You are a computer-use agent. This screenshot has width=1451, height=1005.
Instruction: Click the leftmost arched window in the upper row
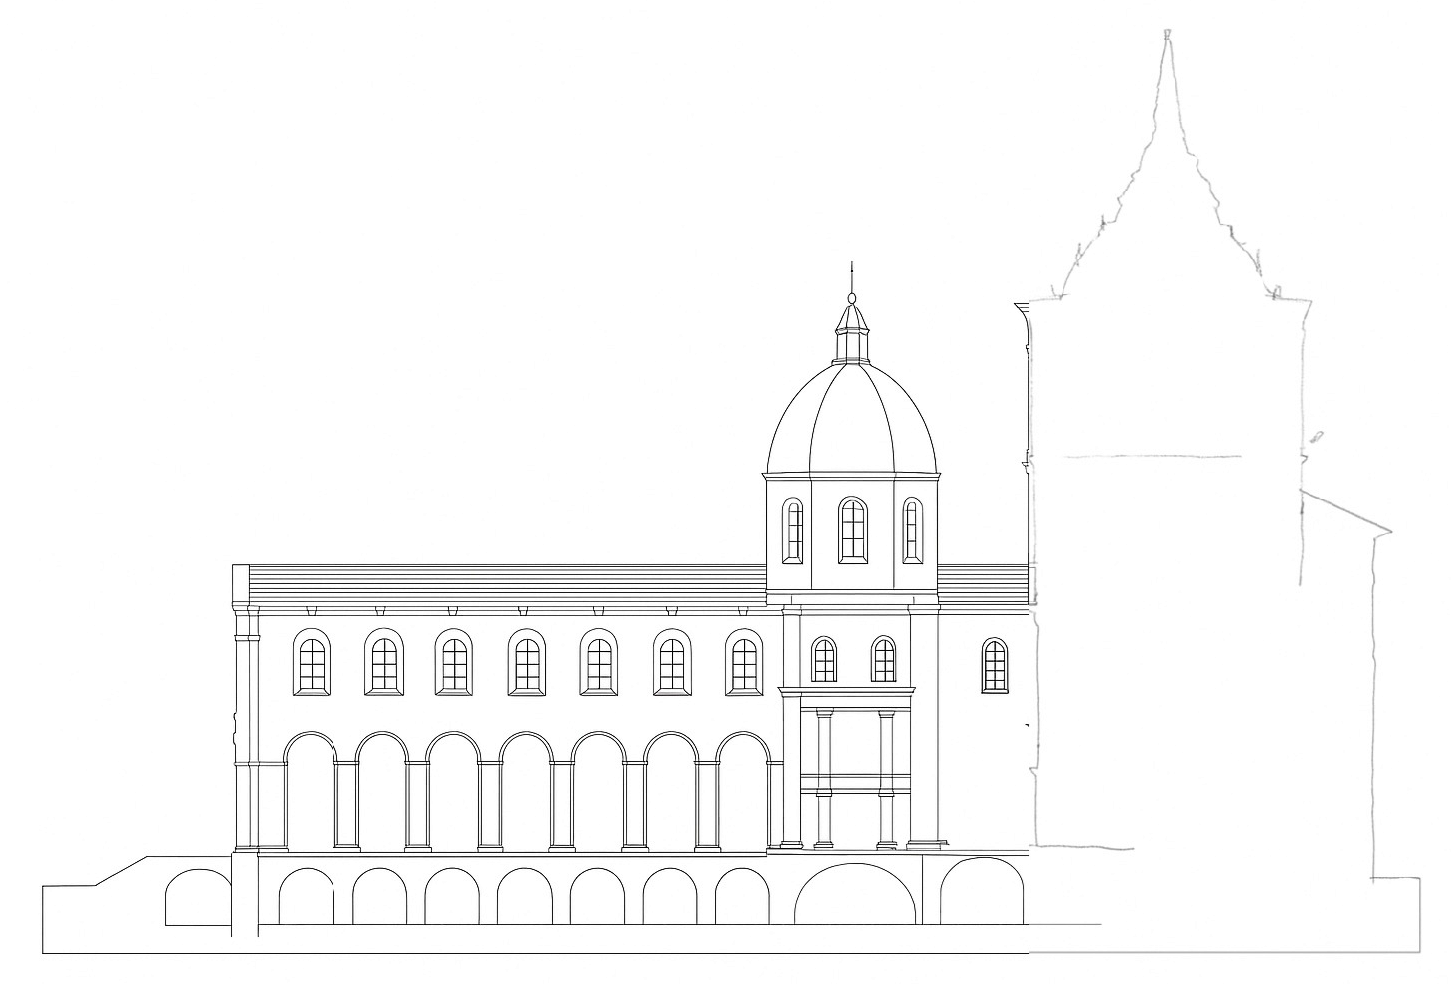(x=311, y=662)
